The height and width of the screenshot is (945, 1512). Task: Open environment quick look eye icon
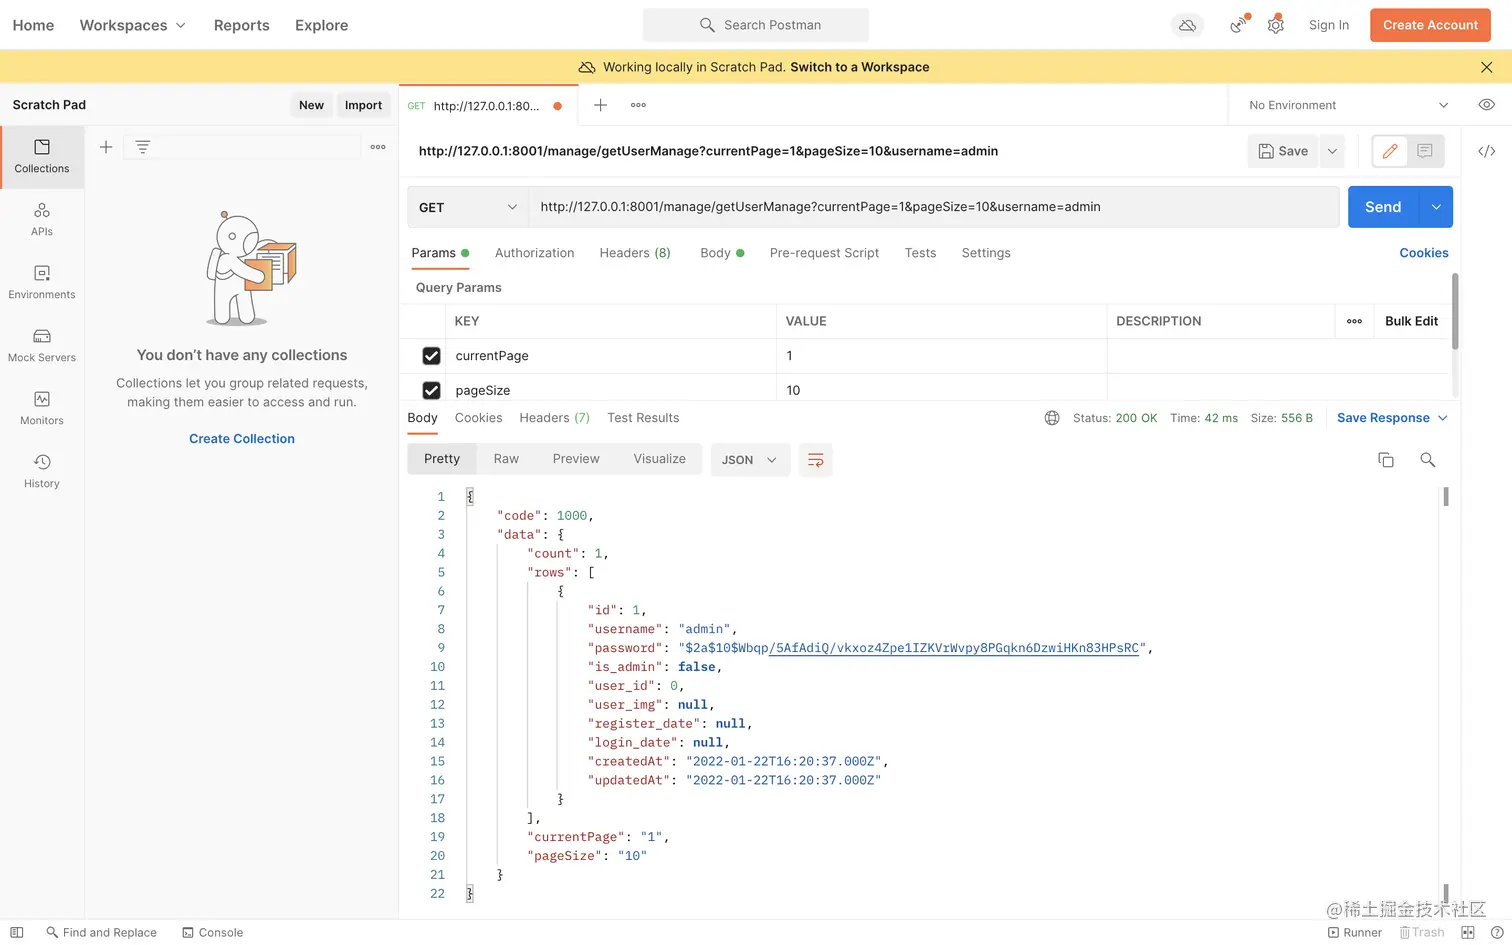pos(1487,105)
